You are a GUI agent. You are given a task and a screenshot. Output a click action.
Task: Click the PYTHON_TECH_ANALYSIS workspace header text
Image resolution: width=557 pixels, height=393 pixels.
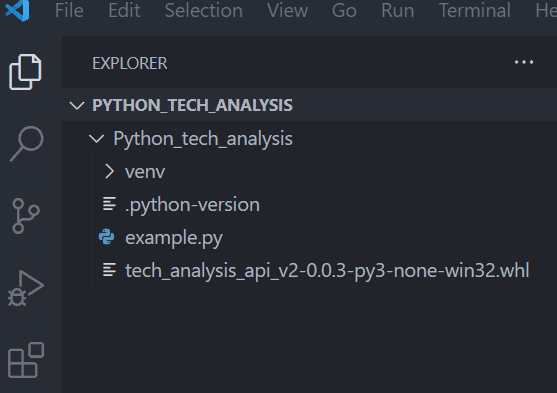(192, 105)
